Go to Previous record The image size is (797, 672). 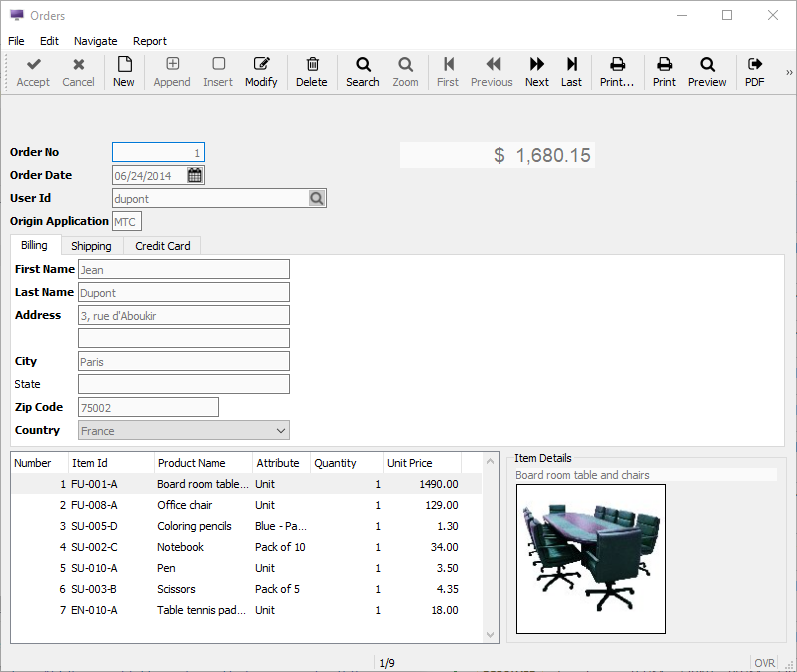(492, 72)
